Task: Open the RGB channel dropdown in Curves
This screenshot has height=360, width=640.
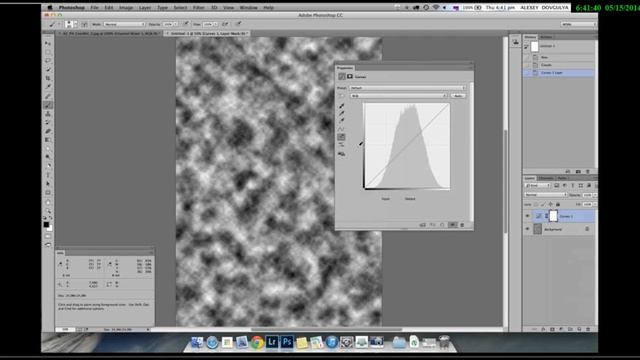Action: pos(398,96)
